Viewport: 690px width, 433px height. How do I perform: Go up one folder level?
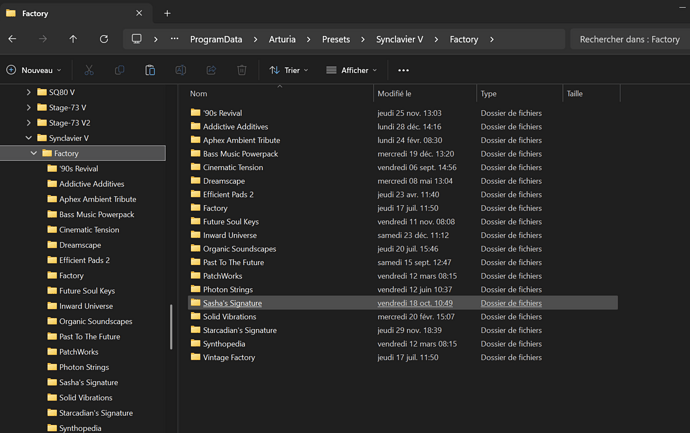click(x=73, y=39)
